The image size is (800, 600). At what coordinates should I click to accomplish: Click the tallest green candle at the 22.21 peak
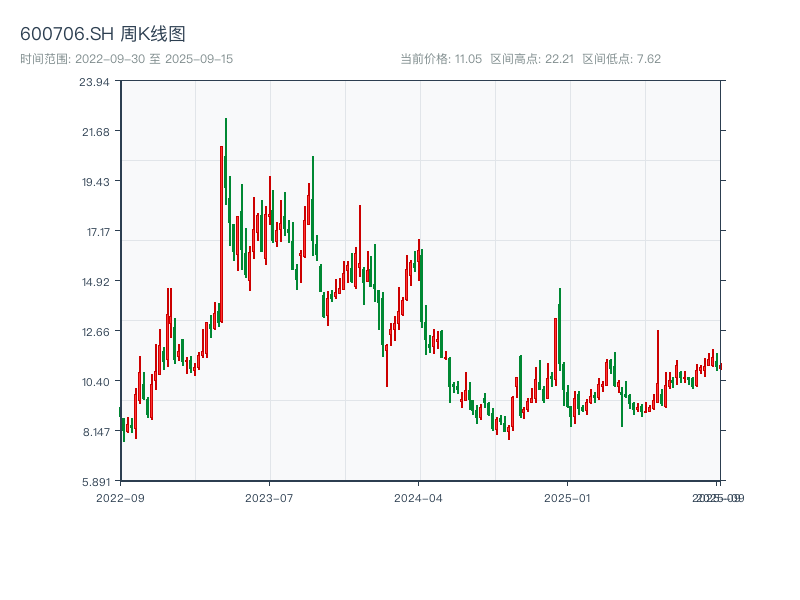coord(226,161)
